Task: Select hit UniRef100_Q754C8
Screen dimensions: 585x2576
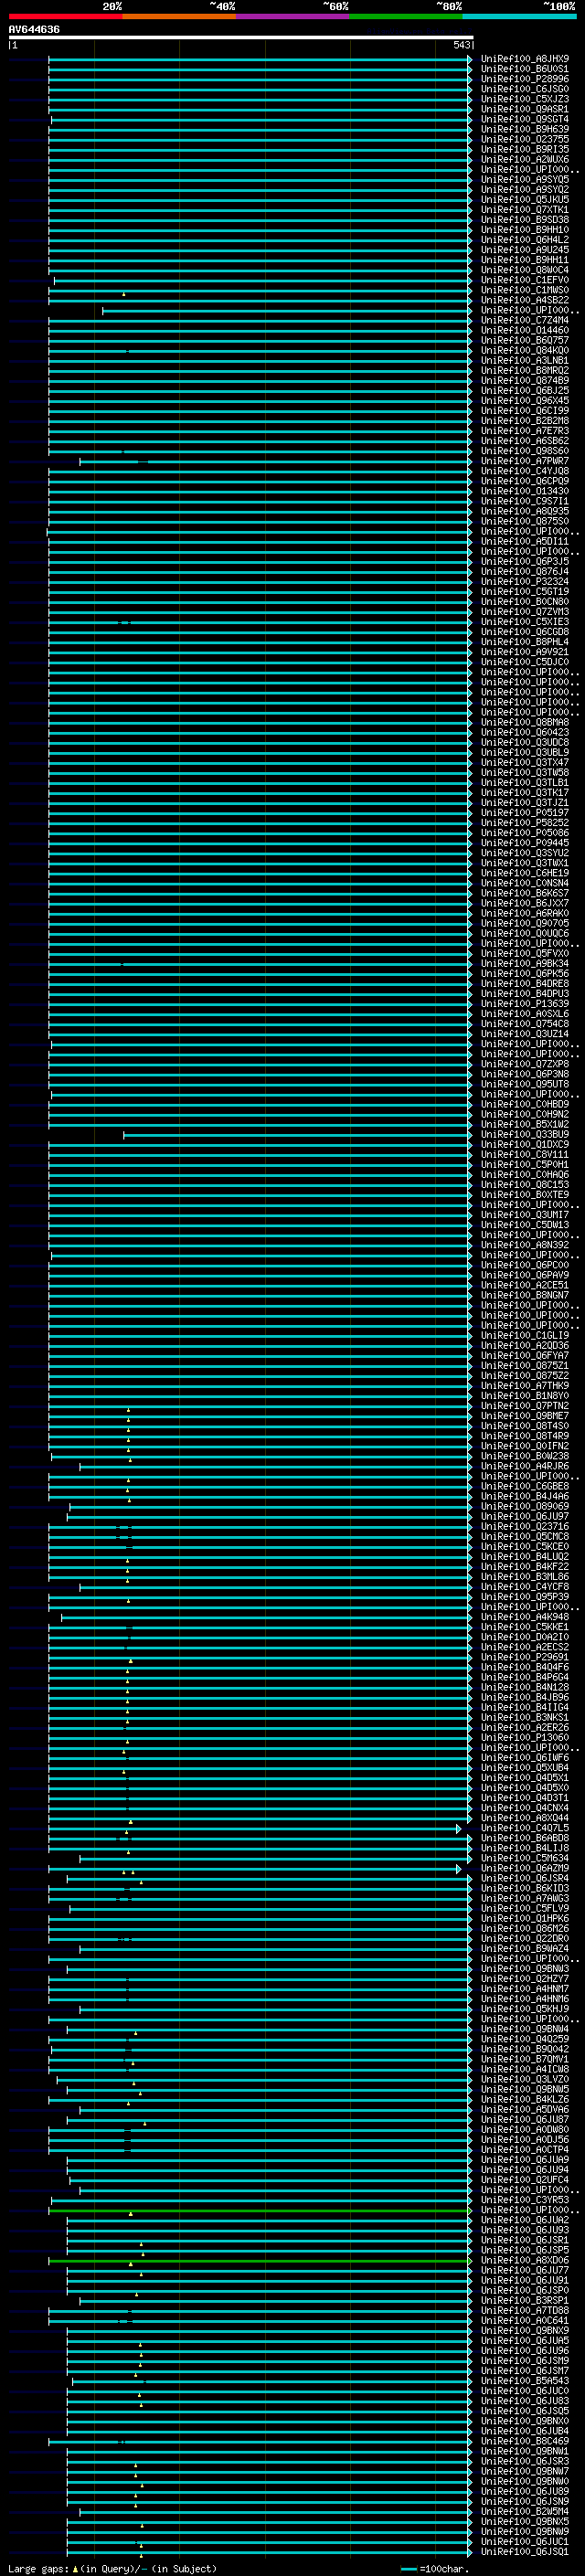Action: pyautogui.click(x=525, y=1023)
